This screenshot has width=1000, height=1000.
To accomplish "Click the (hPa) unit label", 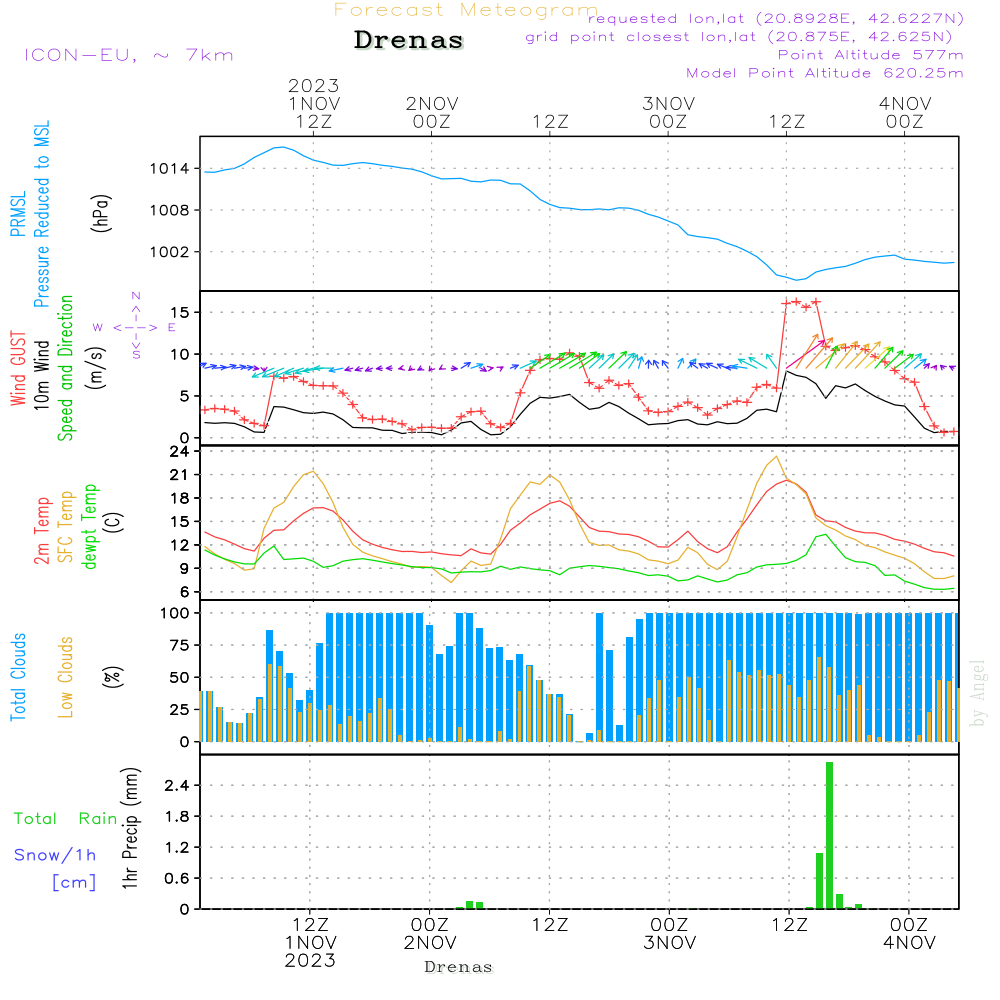I will pyautogui.click(x=101, y=213).
